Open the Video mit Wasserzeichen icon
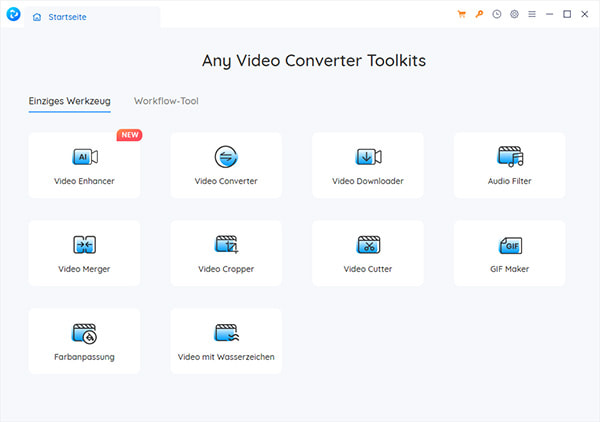The width and height of the screenshot is (600, 422). [x=227, y=333]
